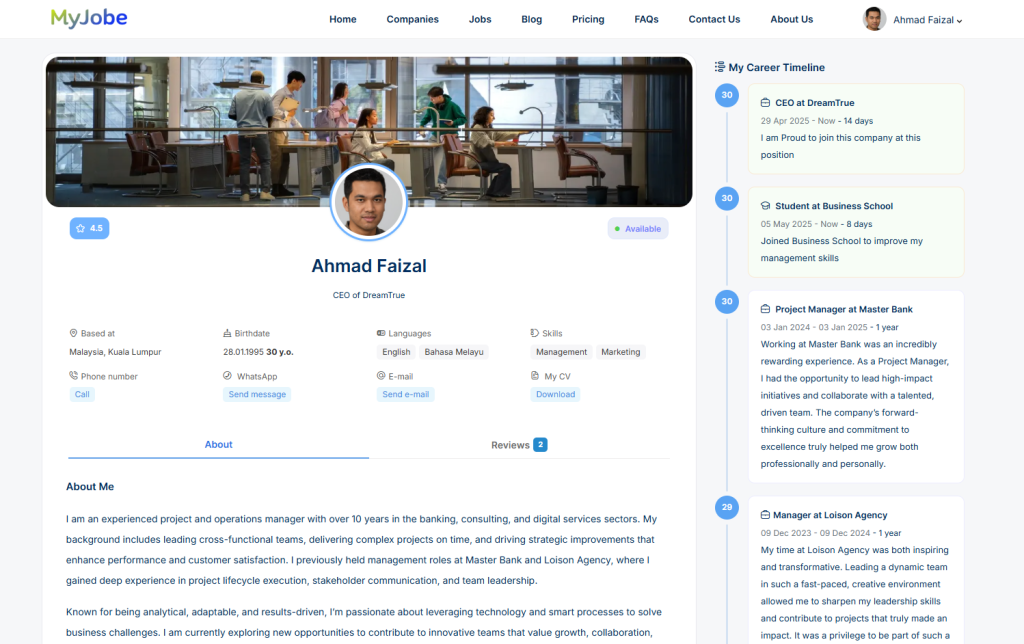Click the Ahmad Faizal profile name heading
1024x644 pixels.
point(369,266)
